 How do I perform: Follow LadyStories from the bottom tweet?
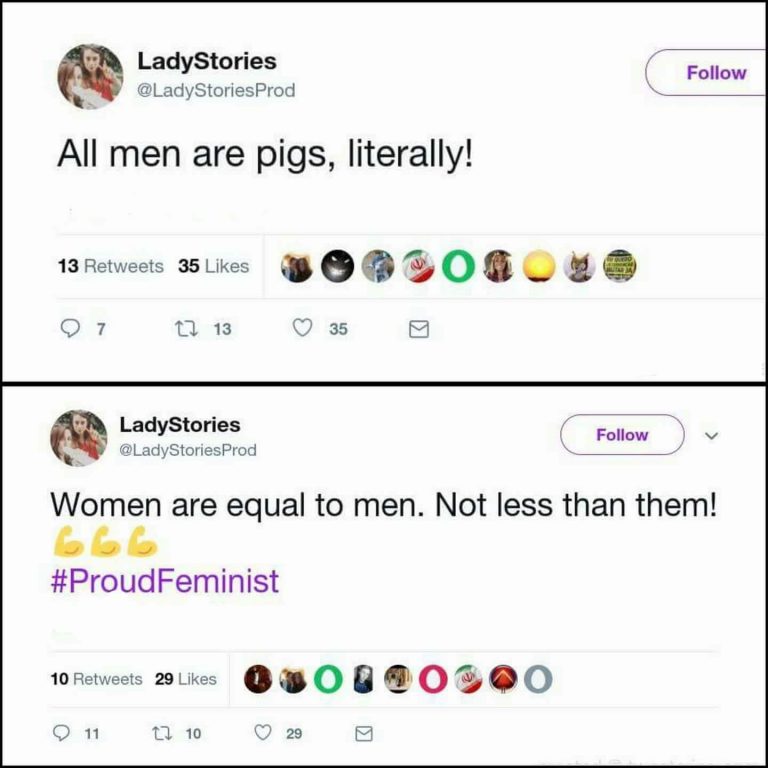622,435
